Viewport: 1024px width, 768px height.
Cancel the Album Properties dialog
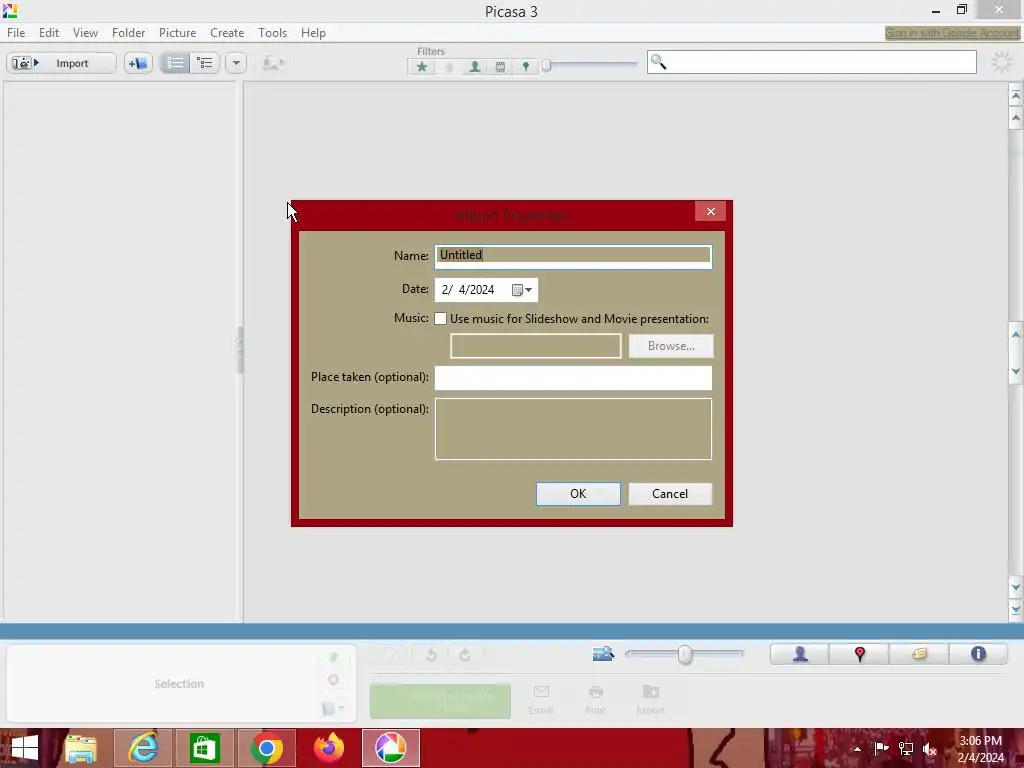(x=670, y=494)
